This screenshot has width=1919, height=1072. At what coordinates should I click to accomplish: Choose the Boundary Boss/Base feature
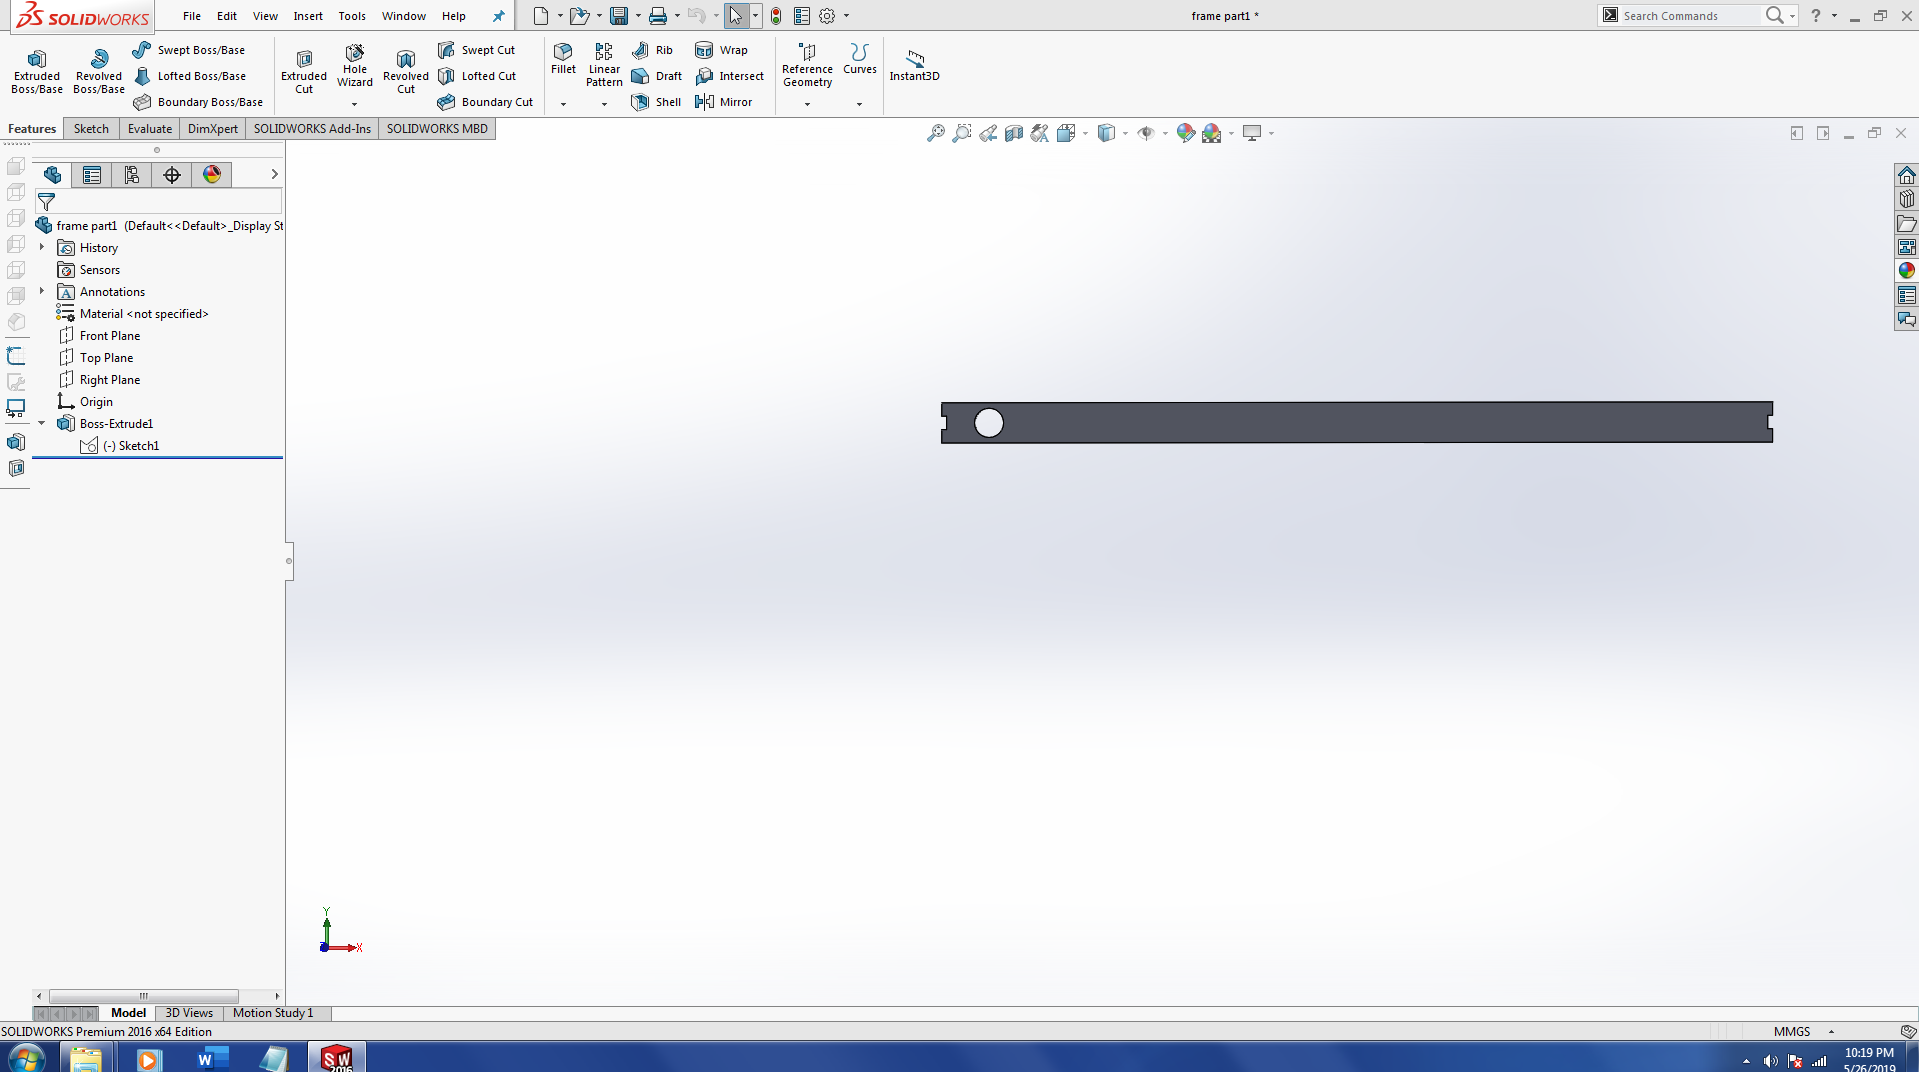click(x=198, y=102)
